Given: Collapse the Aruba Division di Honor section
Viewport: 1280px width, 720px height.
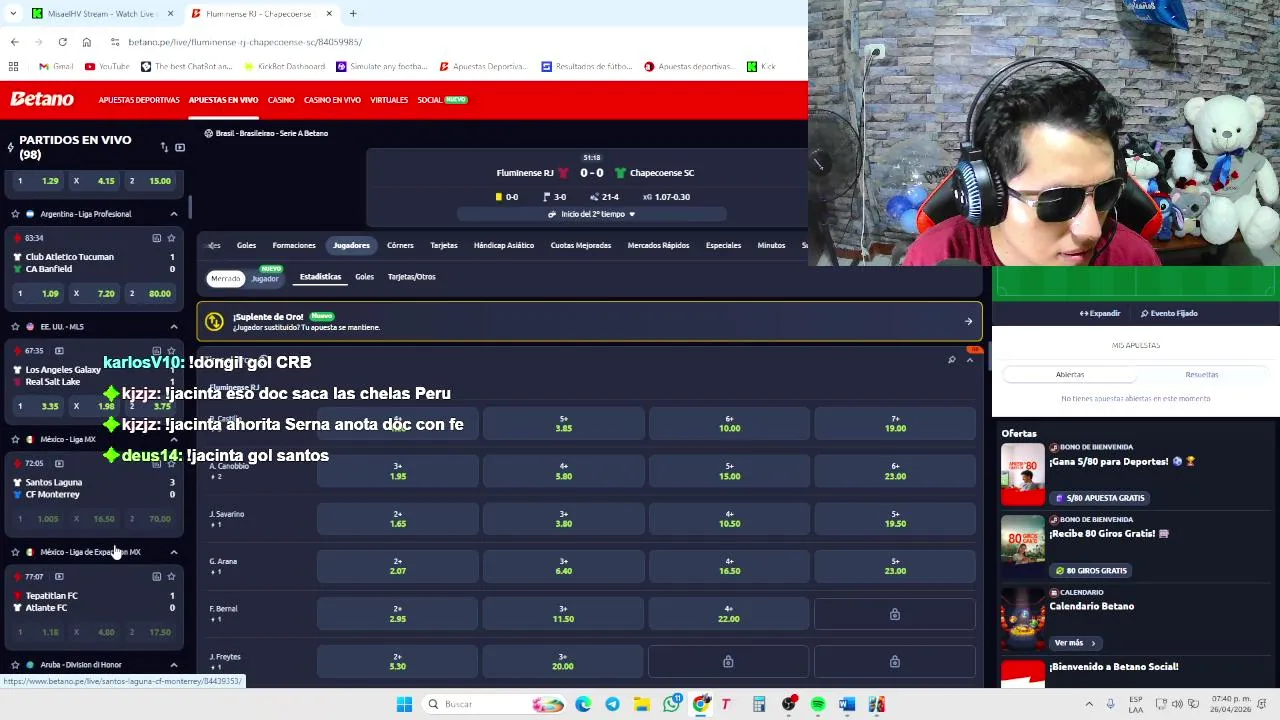Looking at the screenshot, I should (x=174, y=665).
